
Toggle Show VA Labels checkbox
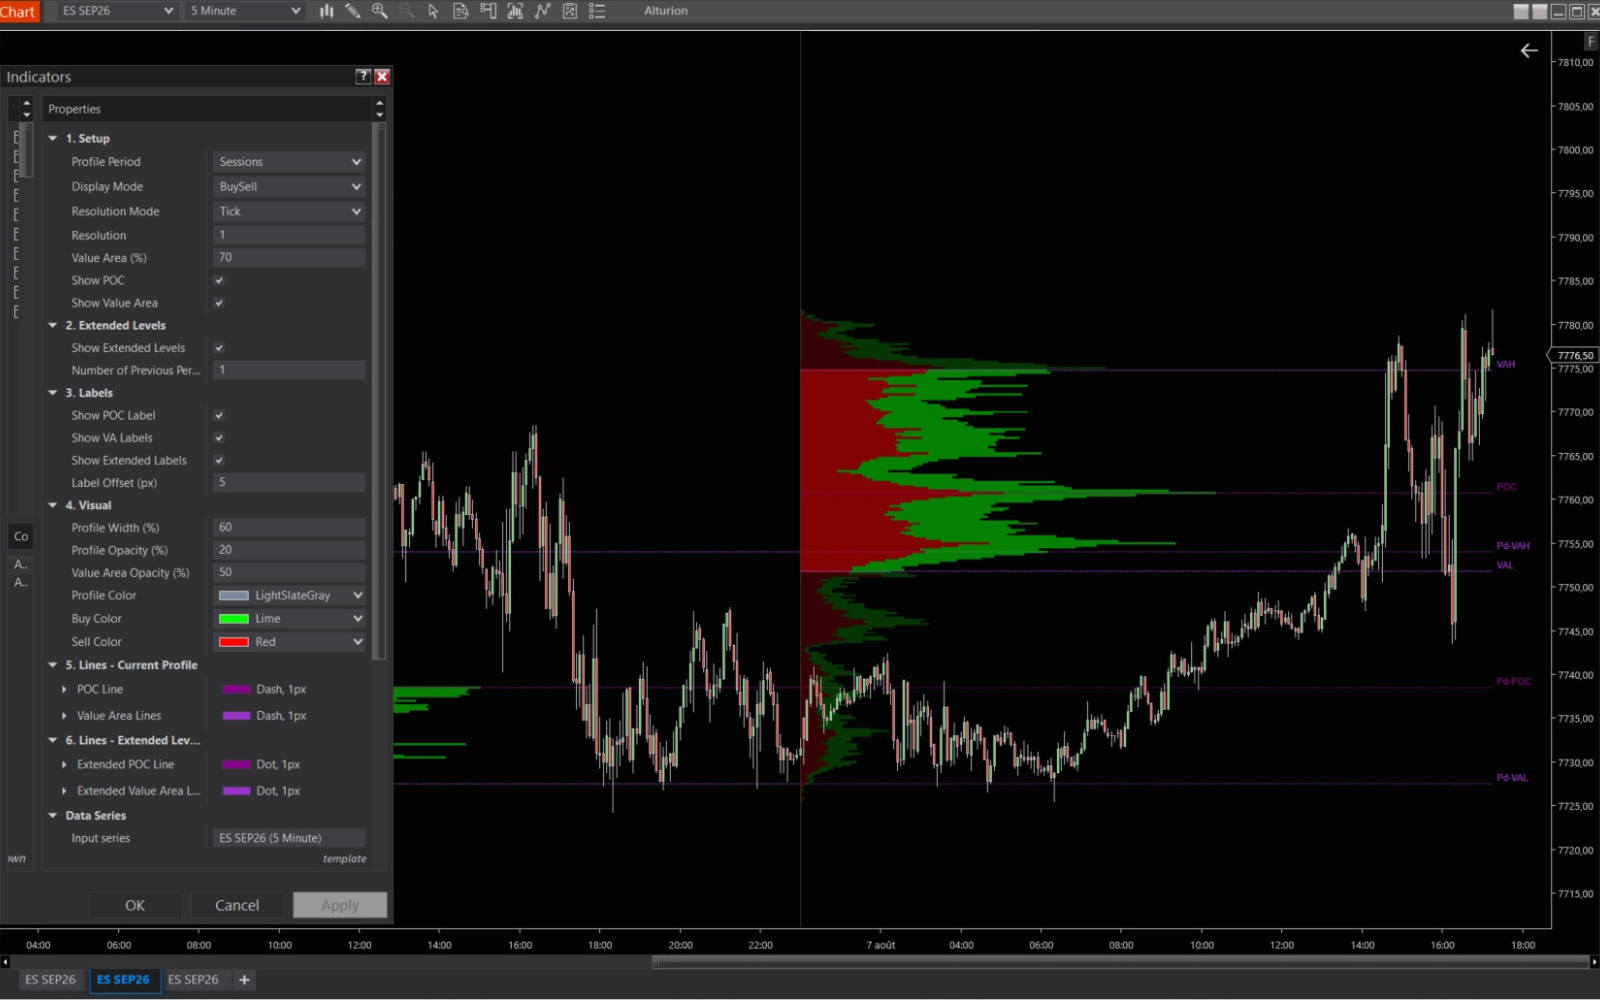click(x=219, y=438)
